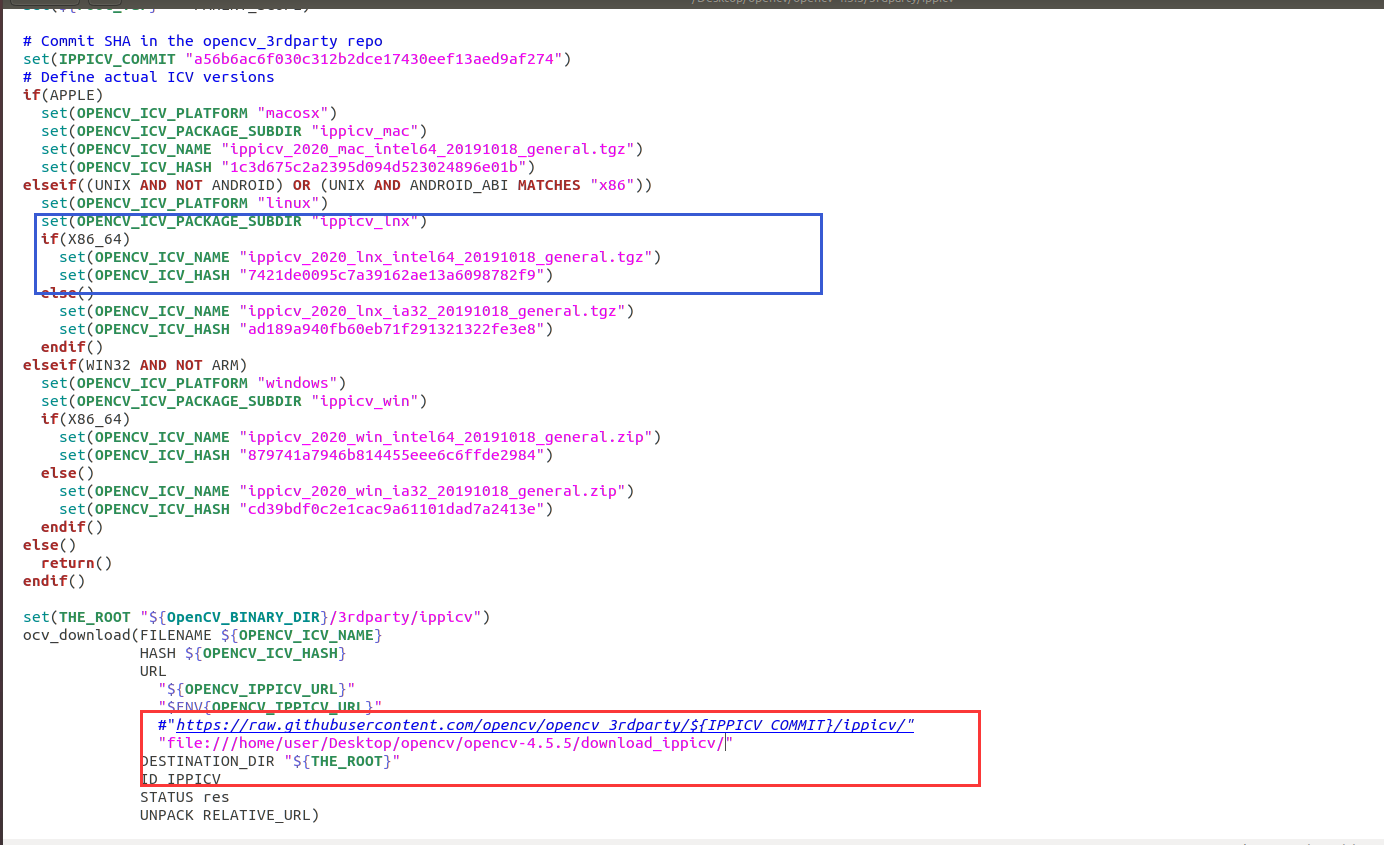The width and height of the screenshot is (1384, 845).
Task: Click the DESTINATION_DIR "${THE_ROOT}" line
Action: (x=270, y=761)
